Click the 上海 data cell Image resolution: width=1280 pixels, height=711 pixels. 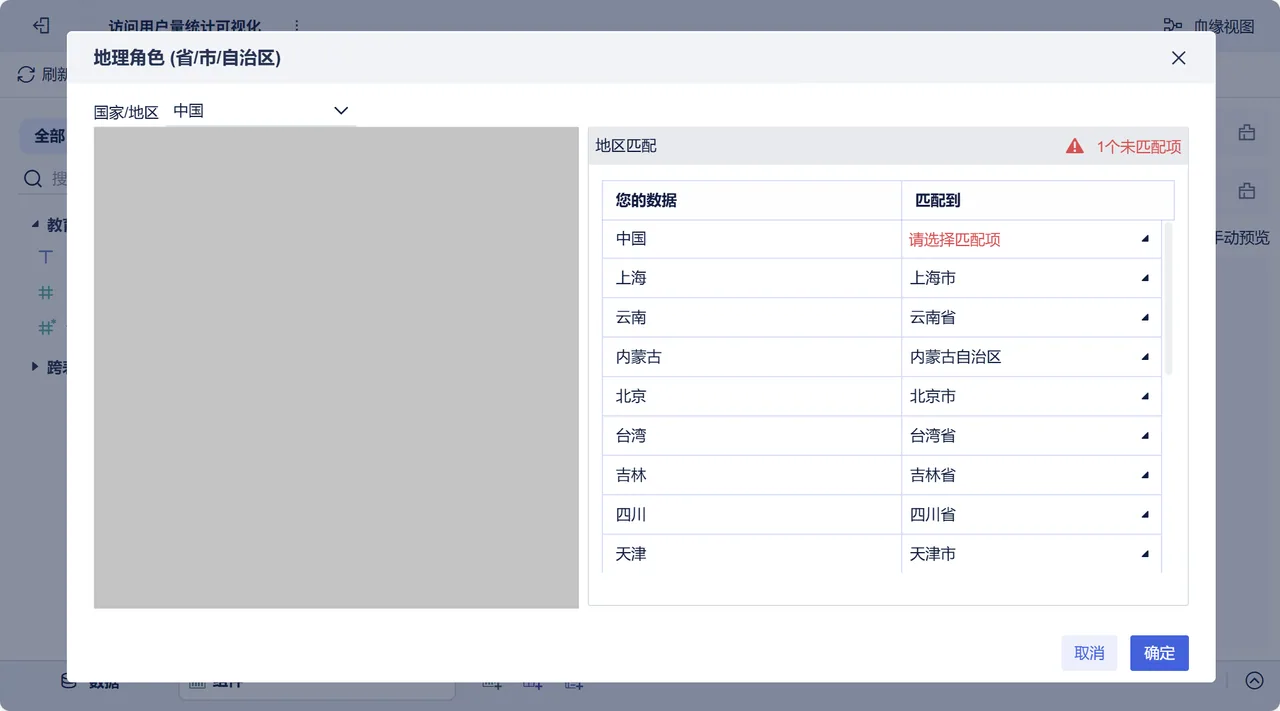tap(751, 278)
